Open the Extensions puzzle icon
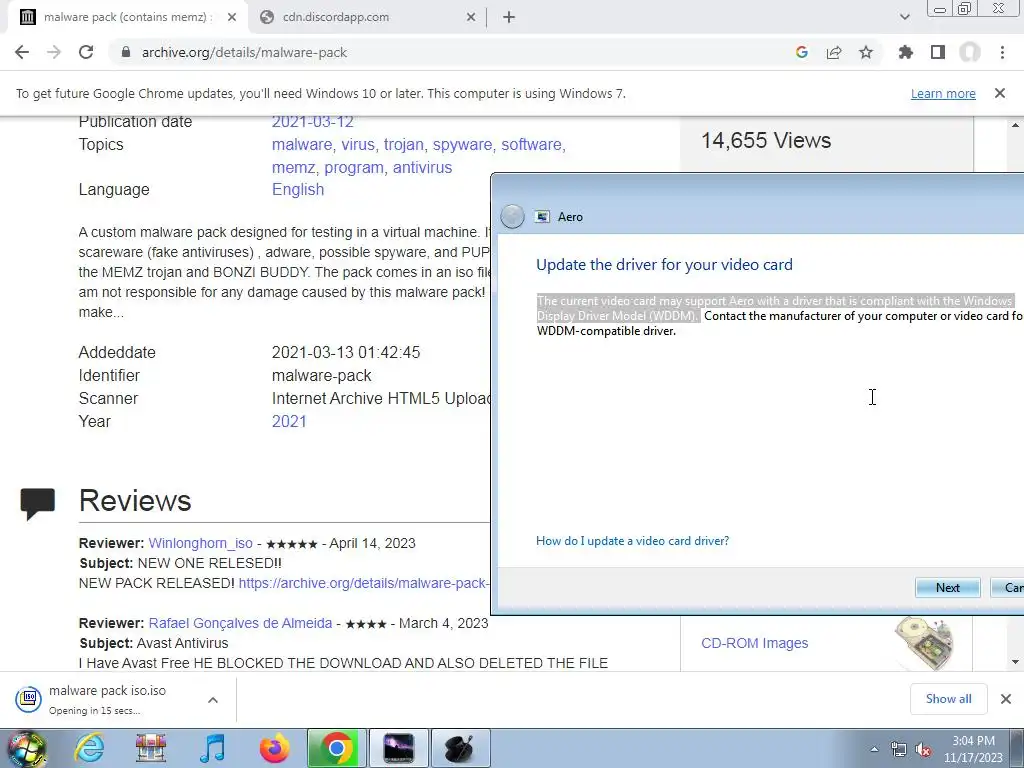Screen dimensions: 1024x768 (906, 52)
